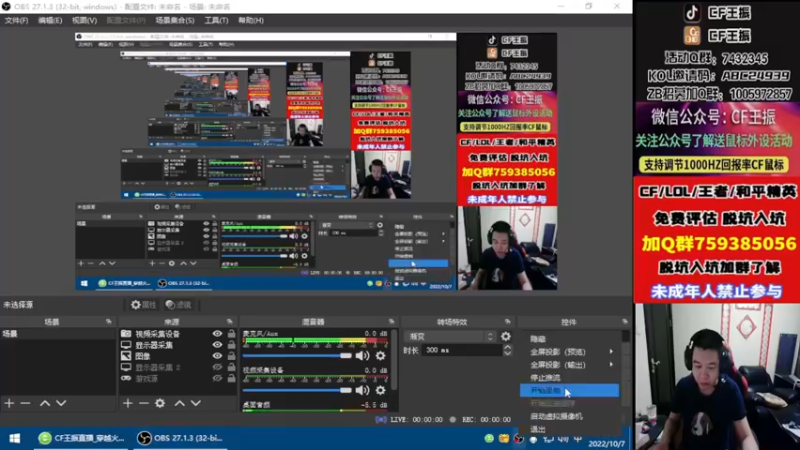800x450 pixels.
Task: Toggle lock on 图像 source
Action: click(x=232, y=356)
